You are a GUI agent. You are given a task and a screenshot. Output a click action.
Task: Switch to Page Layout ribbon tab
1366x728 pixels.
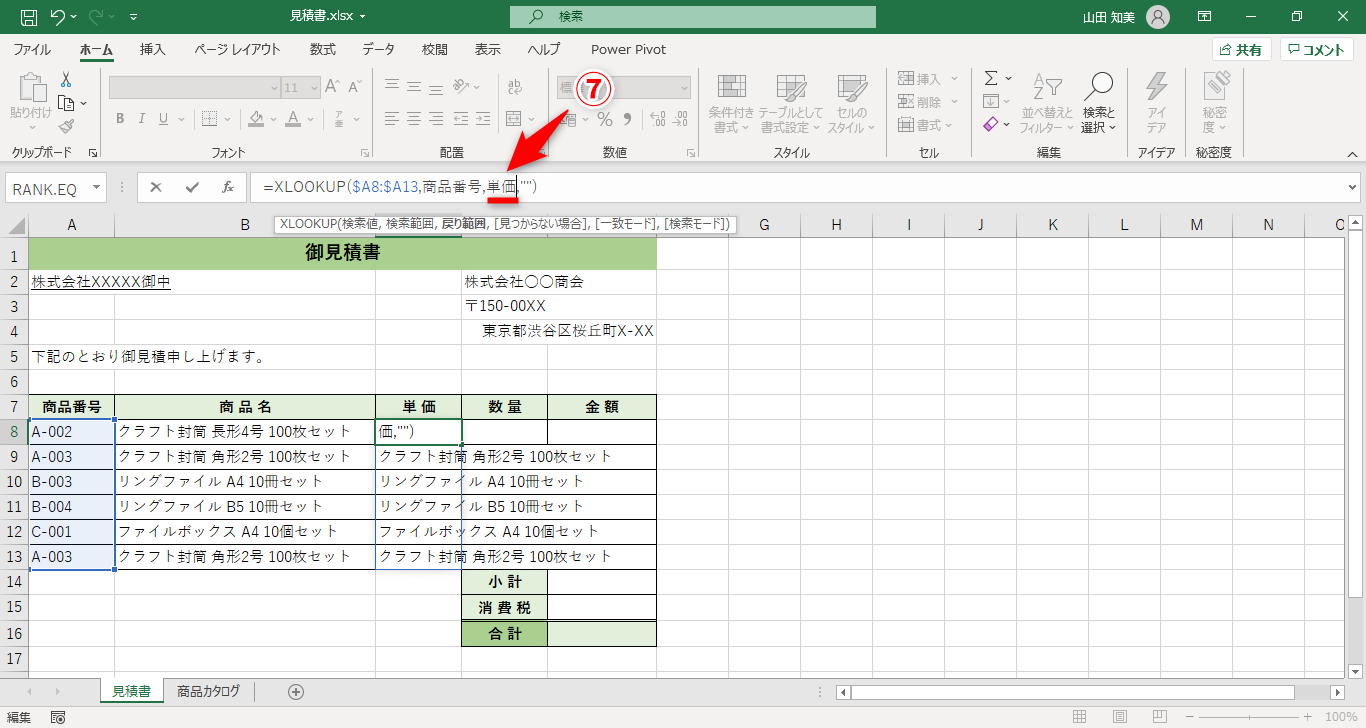(x=237, y=49)
